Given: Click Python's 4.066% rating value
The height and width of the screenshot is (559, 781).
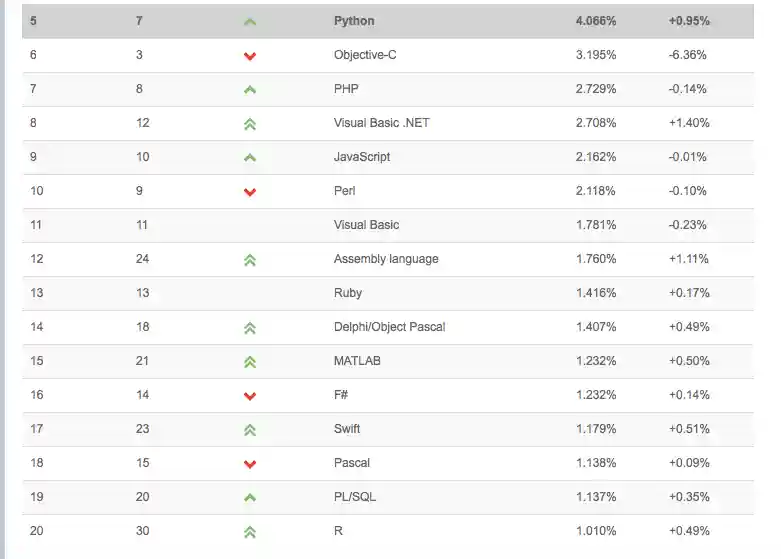Looking at the screenshot, I should pos(596,21).
